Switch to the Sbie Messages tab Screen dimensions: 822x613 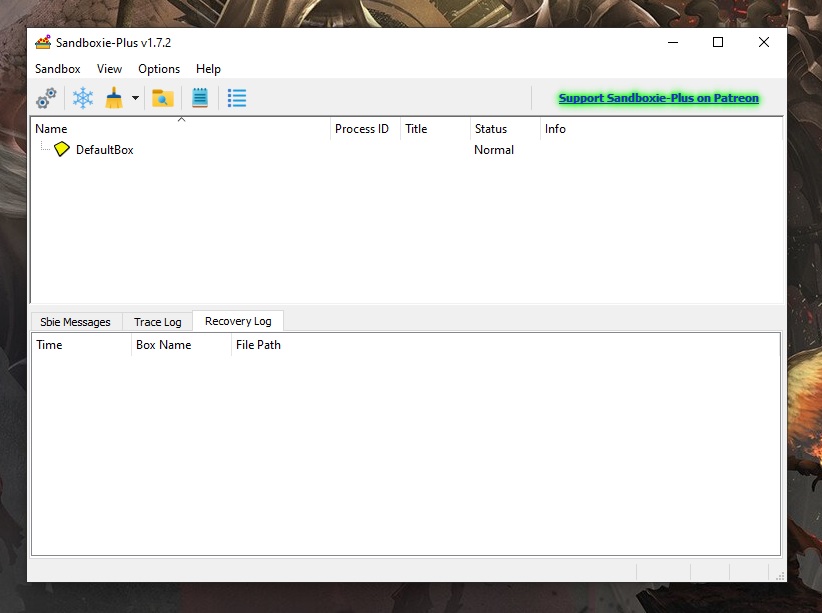click(x=75, y=322)
